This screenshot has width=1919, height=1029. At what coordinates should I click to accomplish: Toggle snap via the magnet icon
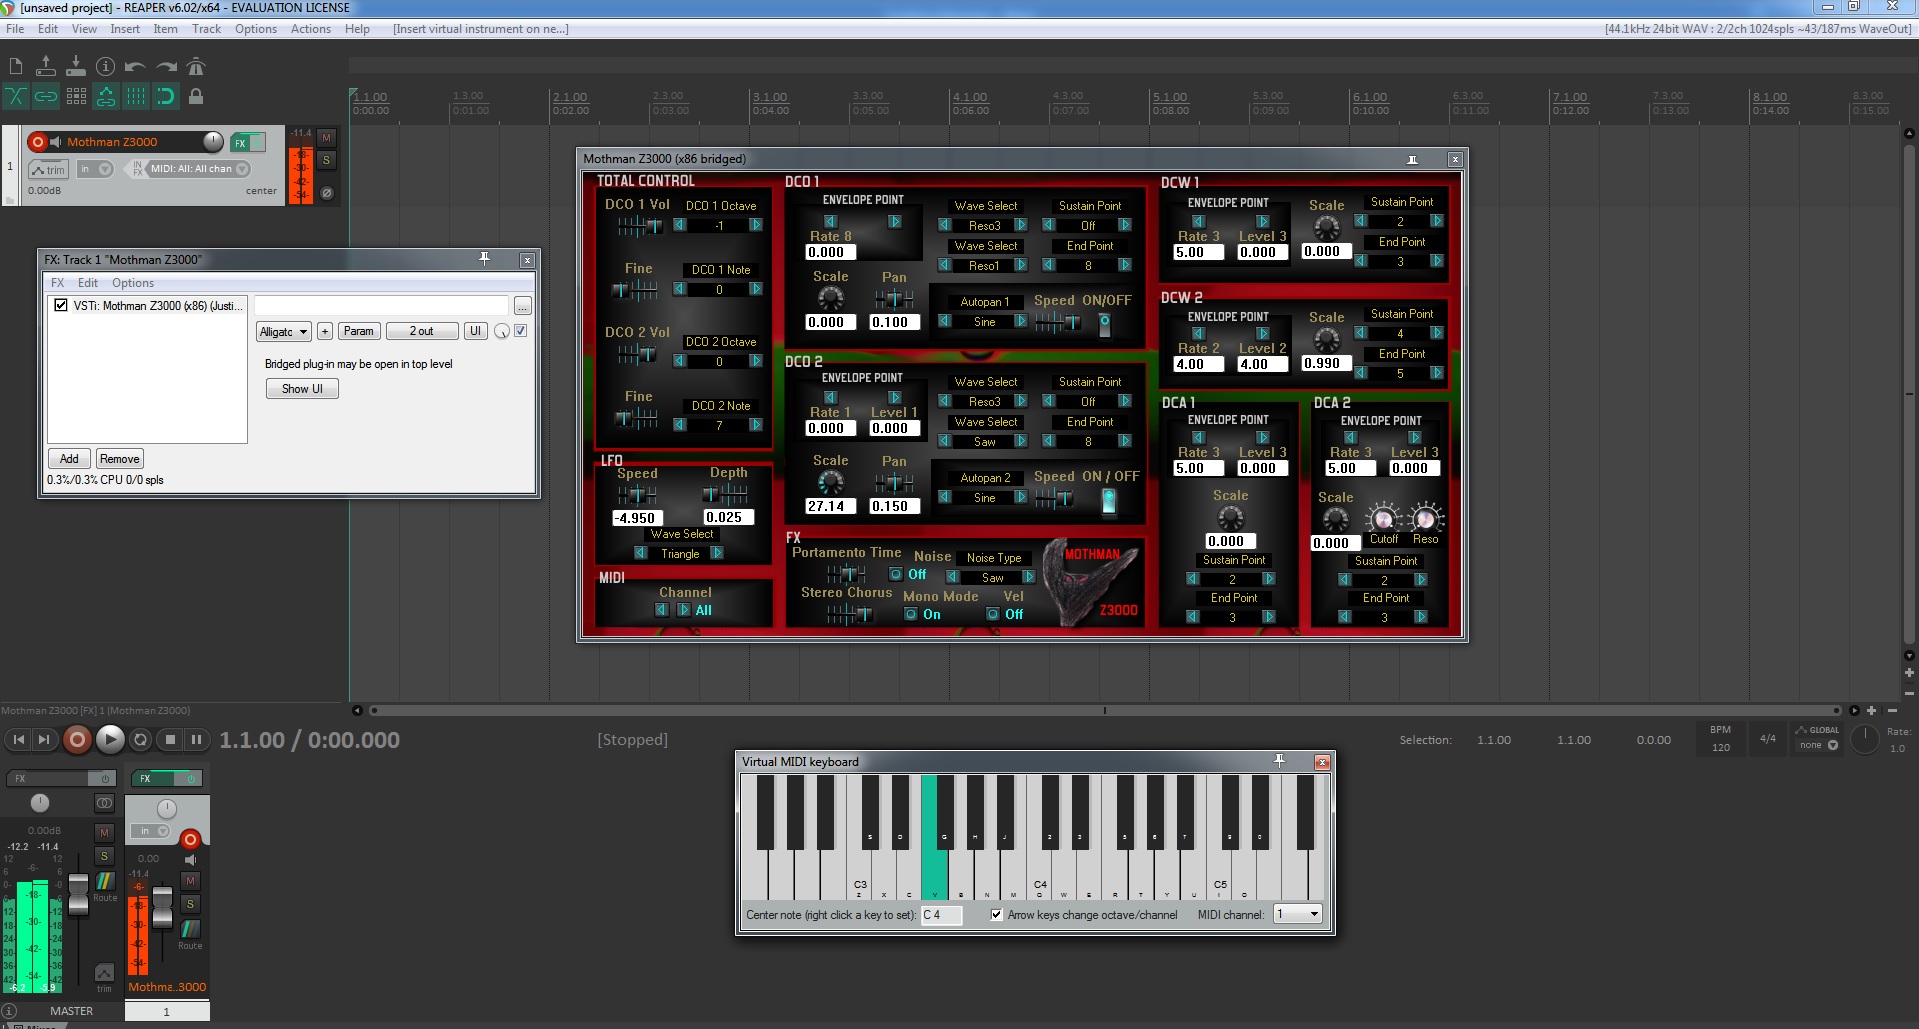coord(166,96)
